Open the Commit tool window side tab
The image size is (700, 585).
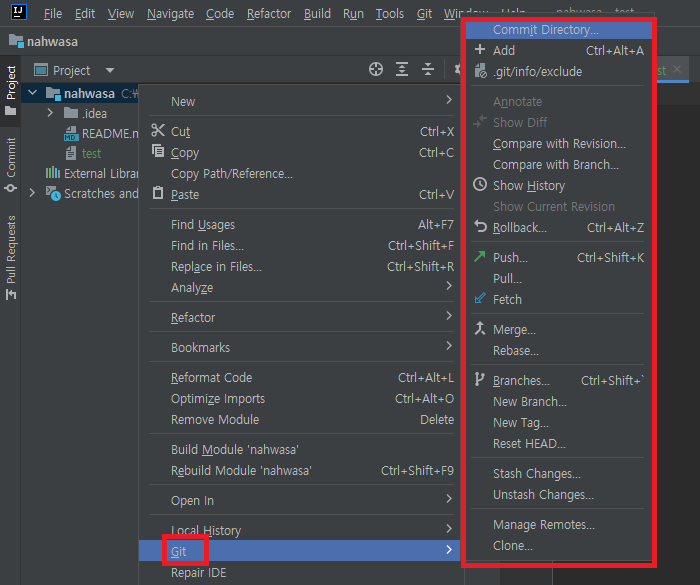click(11, 165)
